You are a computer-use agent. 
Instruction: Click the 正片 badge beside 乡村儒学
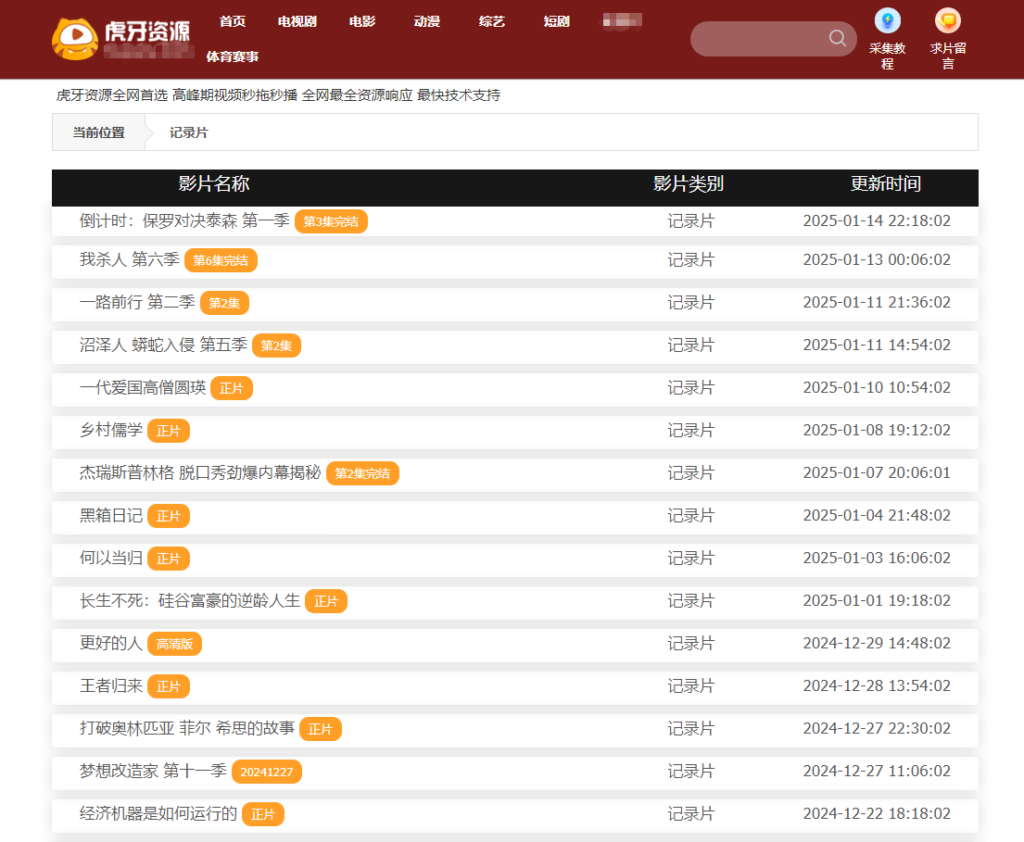coord(168,431)
